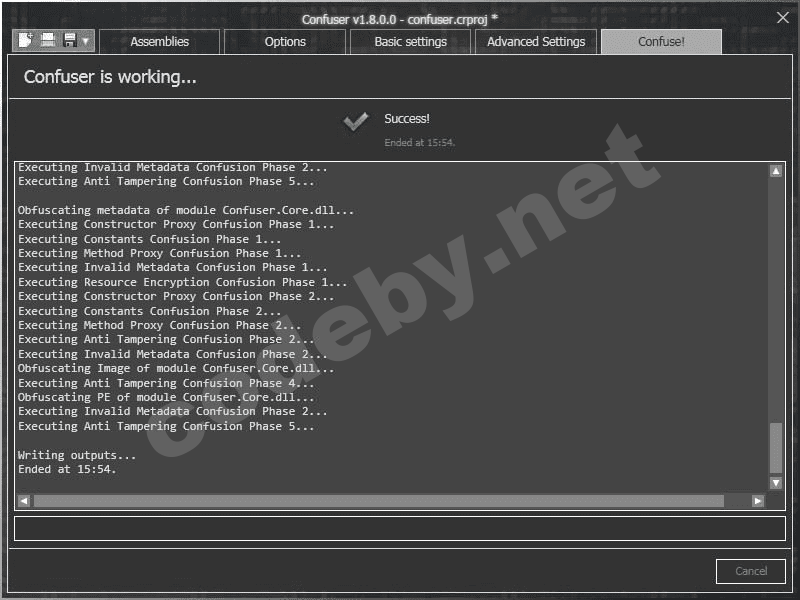The height and width of the screenshot is (600, 800).
Task: Open a project via the toolbar icon
Action: [x=48, y=40]
